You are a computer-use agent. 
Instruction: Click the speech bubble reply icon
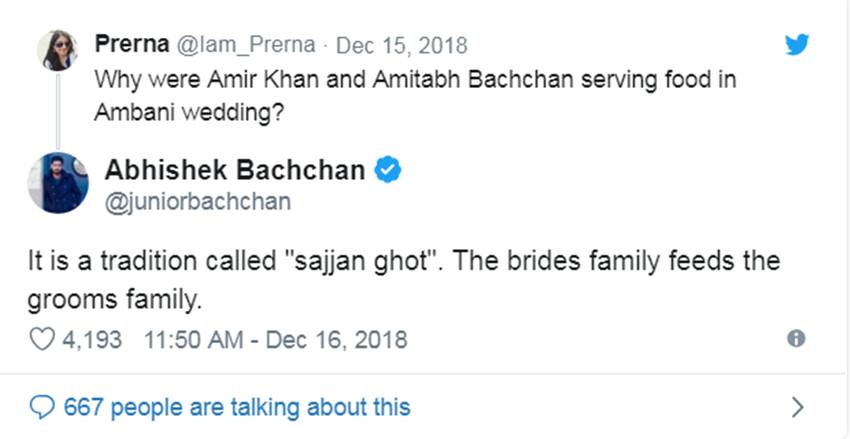[x=42, y=407]
